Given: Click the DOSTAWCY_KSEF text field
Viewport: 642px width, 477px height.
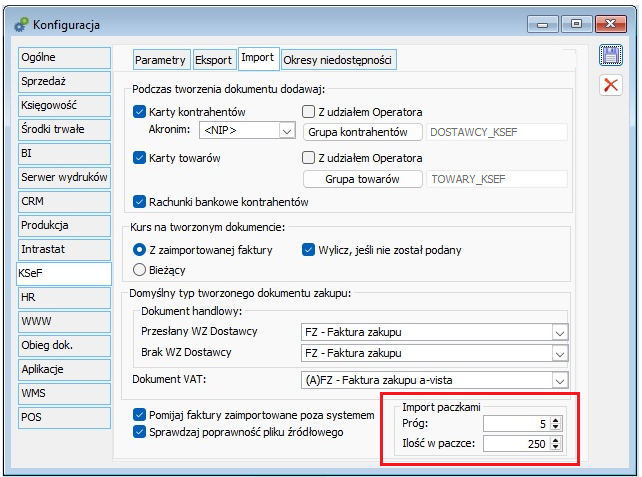Looking at the screenshot, I should [x=497, y=131].
